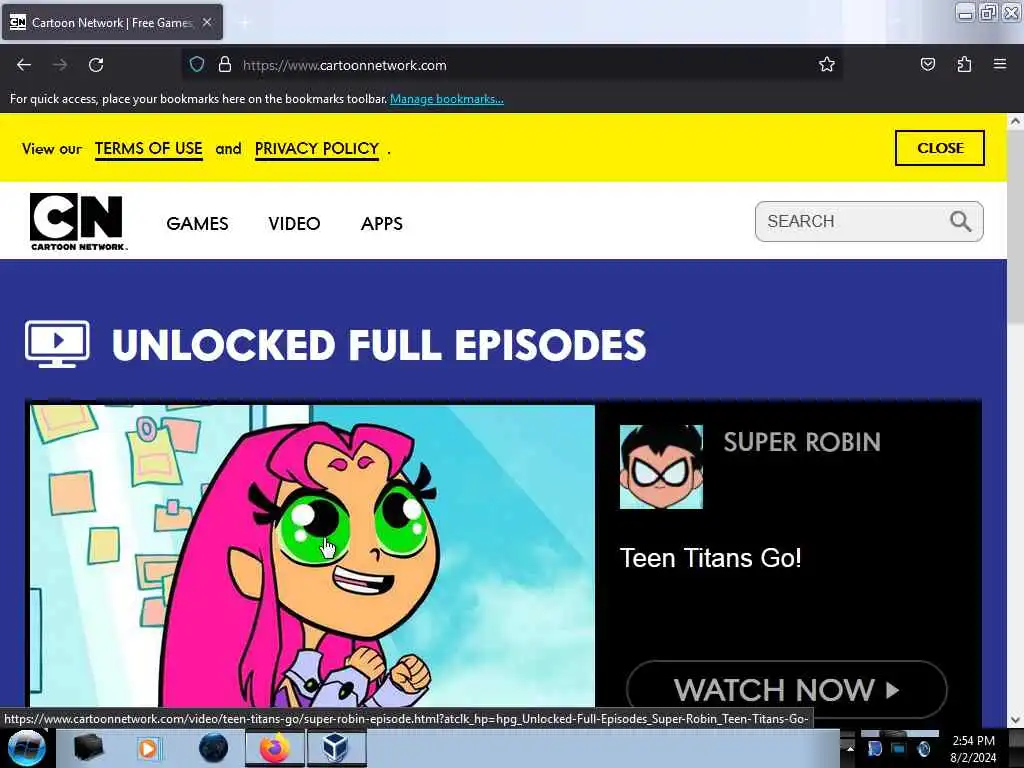
Task: Open the TERMS OF USE link
Action: tap(149, 149)
